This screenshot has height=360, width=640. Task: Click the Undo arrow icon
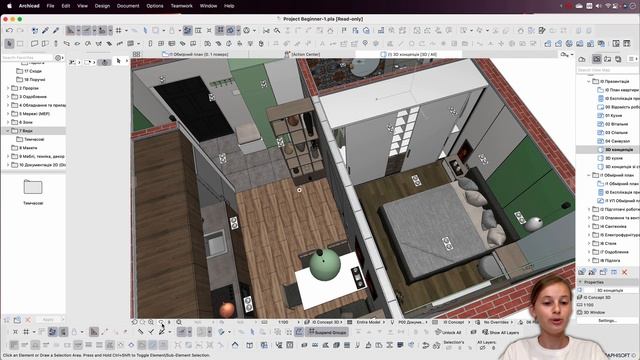tap(9, 31)
